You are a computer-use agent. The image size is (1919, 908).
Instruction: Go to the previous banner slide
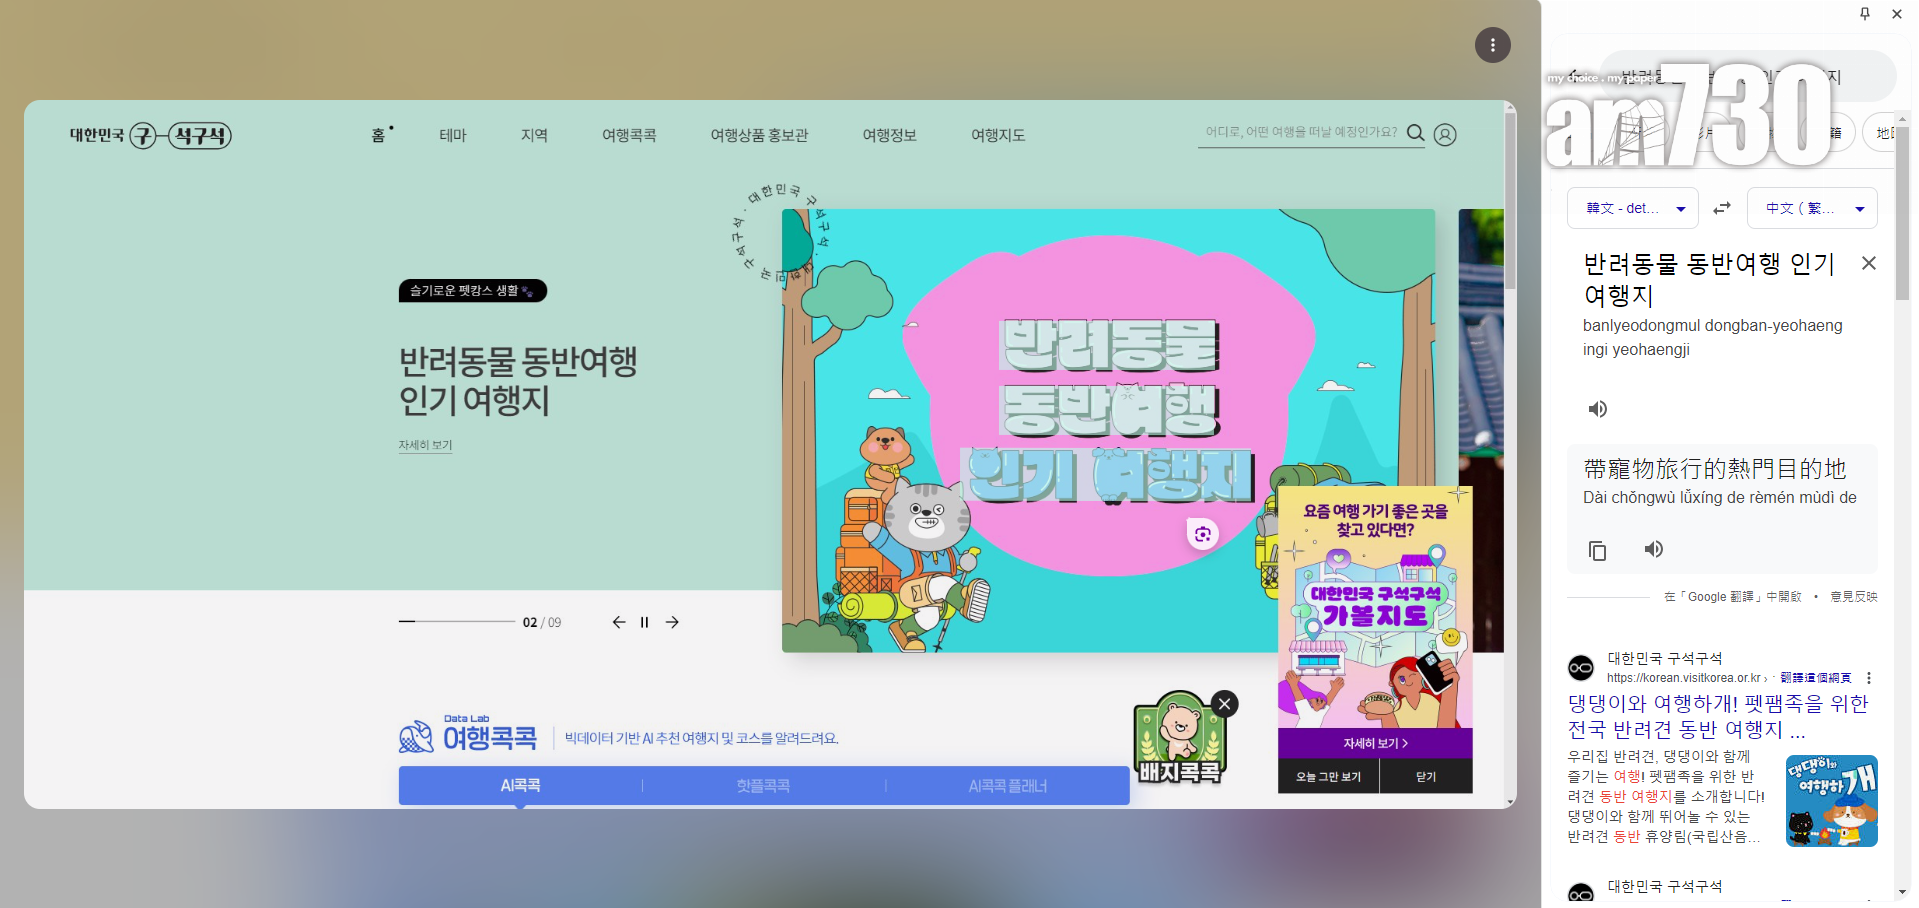pos(619,622)
